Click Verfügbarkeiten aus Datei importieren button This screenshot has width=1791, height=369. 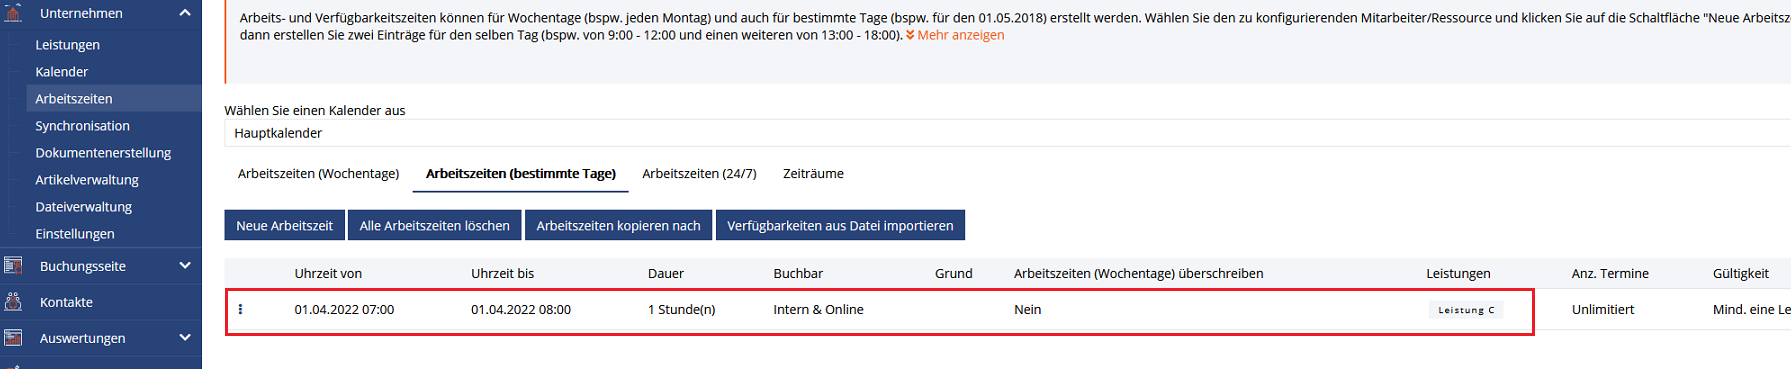[840, 225]
